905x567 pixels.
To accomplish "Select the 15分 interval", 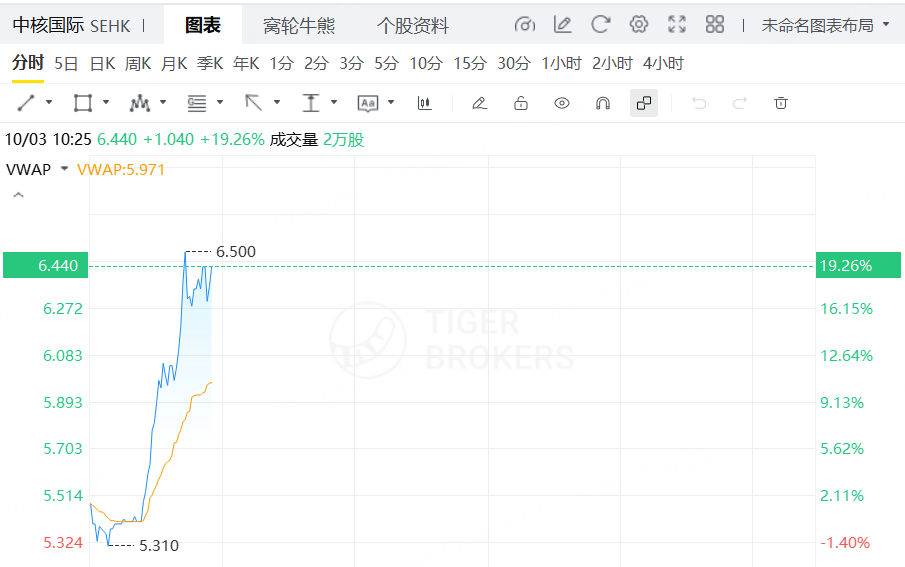I will tap(470, 63).
